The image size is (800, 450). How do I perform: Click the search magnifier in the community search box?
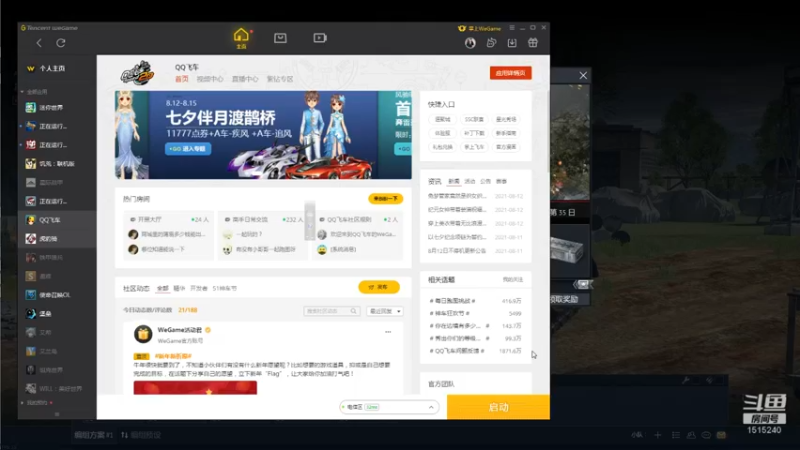coord(354,311)
